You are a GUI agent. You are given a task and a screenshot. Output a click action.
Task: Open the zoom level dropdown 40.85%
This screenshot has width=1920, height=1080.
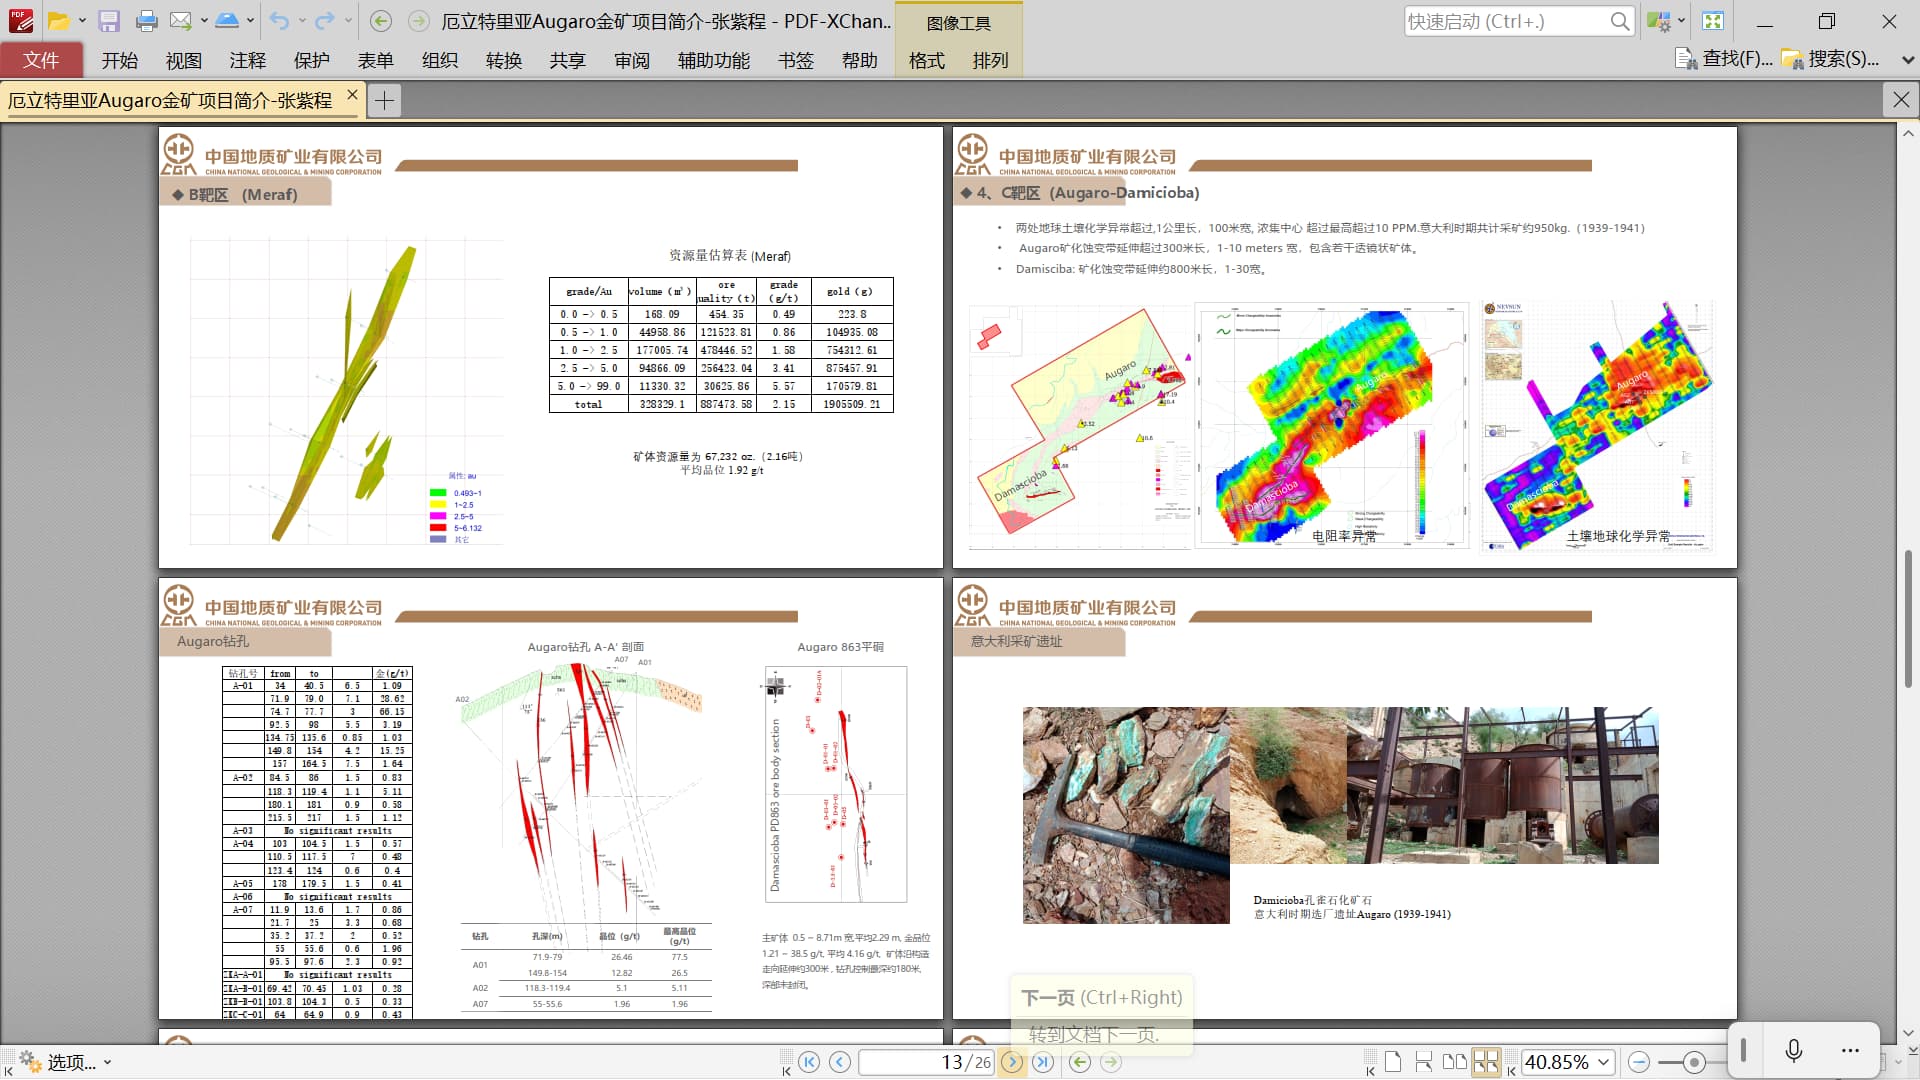tap(1604, 1062)
